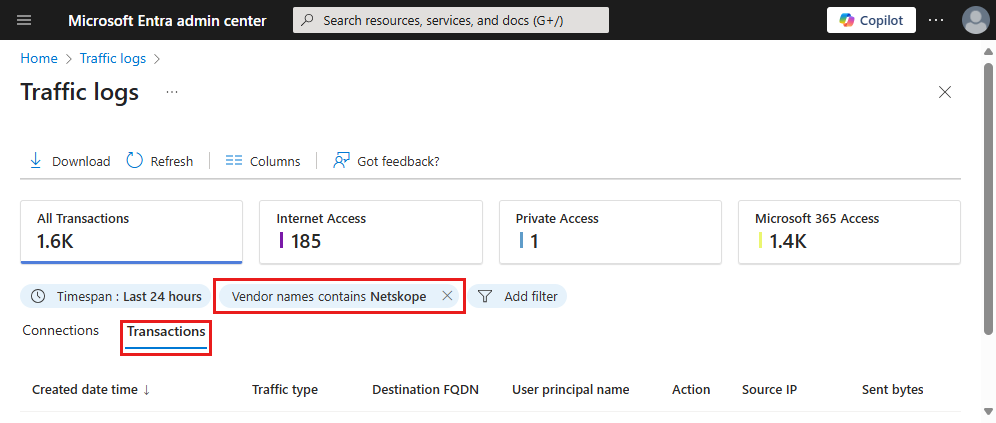The width and height of the screenshot is (996, 423).
Task: Click Got feedback?
Action: 386,161
